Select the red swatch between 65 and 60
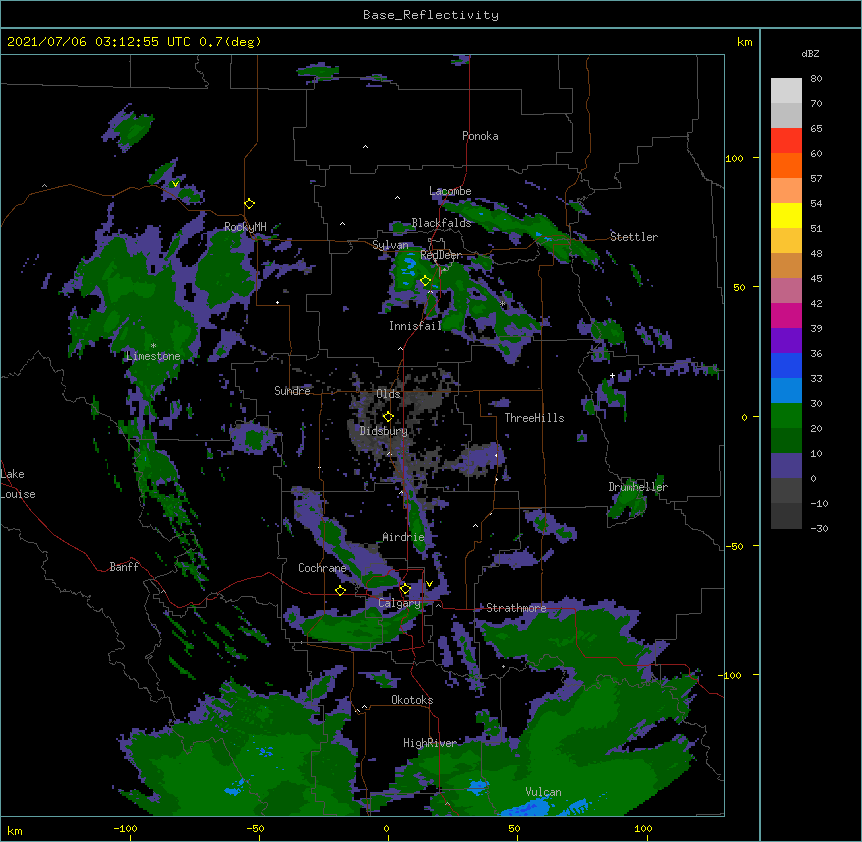Image resolution: width=862 pixels, height=842 pixels. point(786,141)
